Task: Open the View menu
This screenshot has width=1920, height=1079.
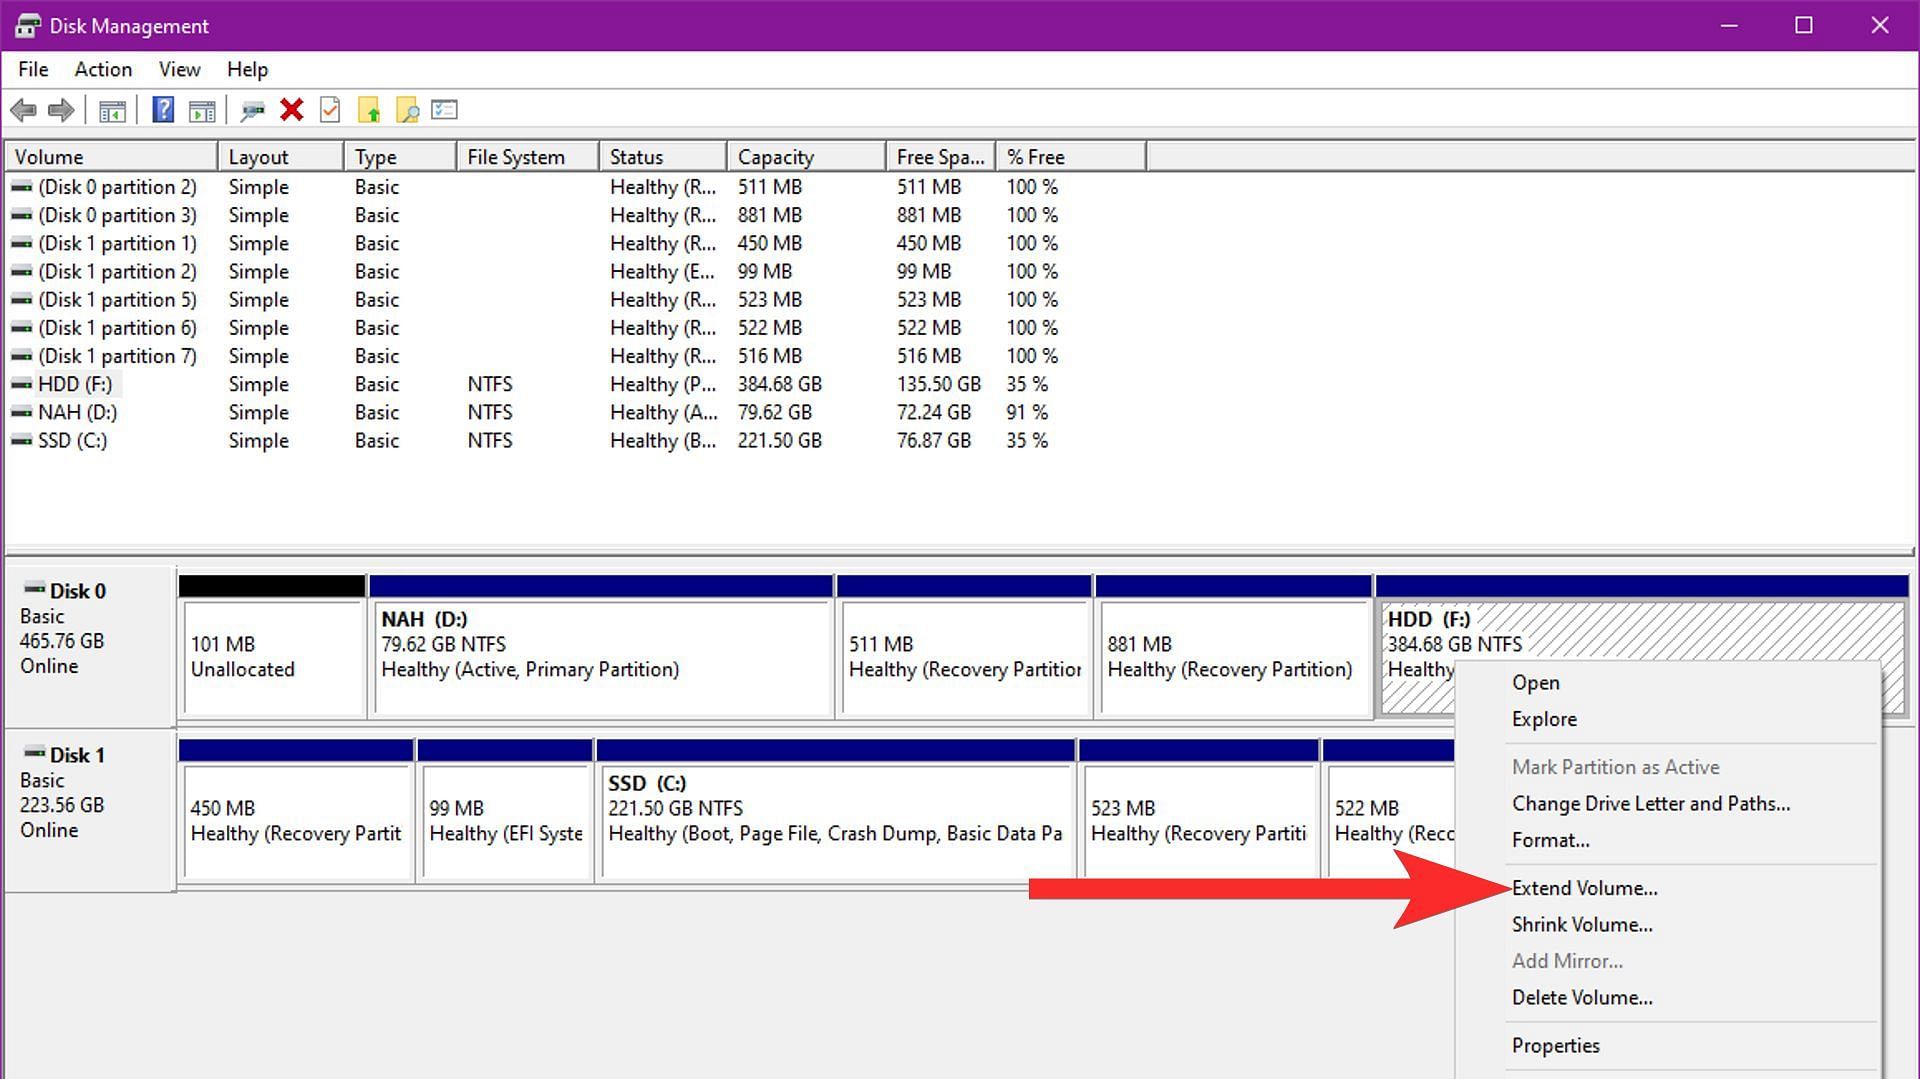Action: pyautogui.click(x=179, y=69)
